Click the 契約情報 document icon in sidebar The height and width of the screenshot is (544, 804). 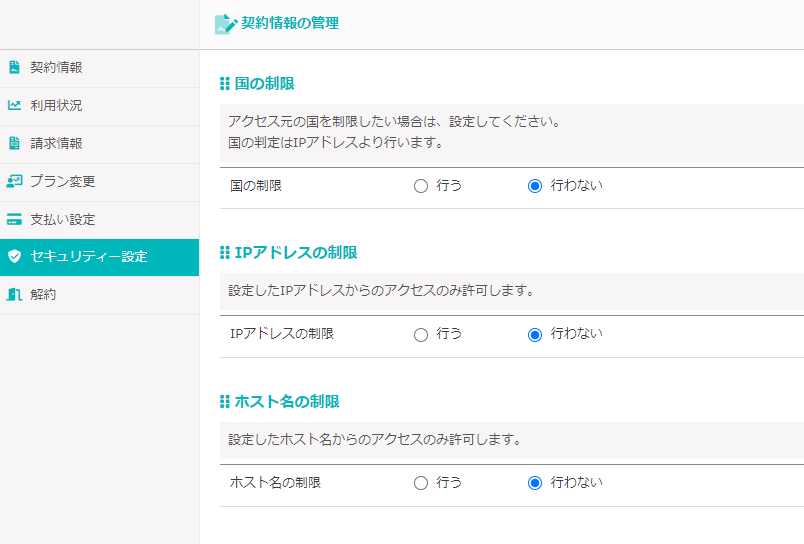[x=14, y=68]
